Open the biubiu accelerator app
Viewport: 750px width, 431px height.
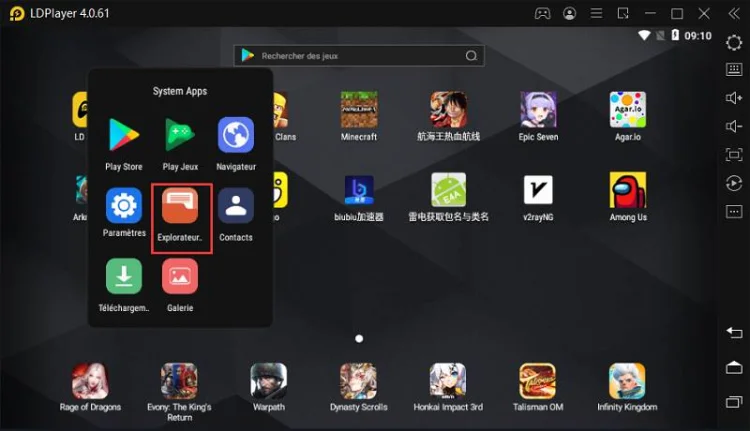pyautogui.click(x=359, y=190)
